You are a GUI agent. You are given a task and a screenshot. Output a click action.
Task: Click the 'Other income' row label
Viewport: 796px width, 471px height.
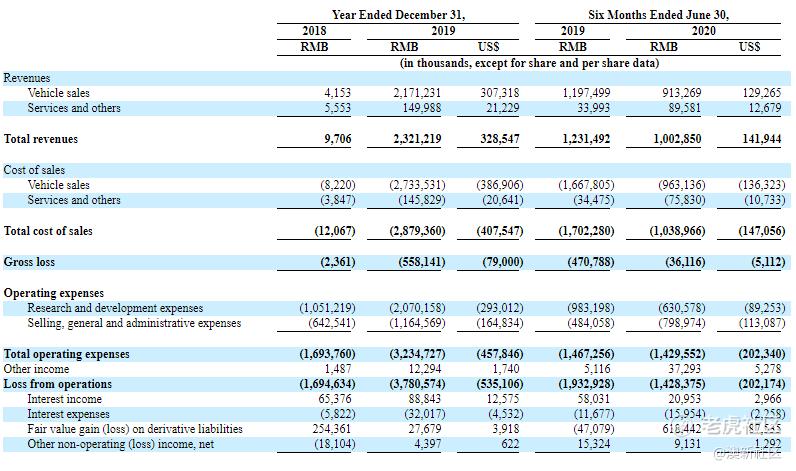tap(36, 369)
